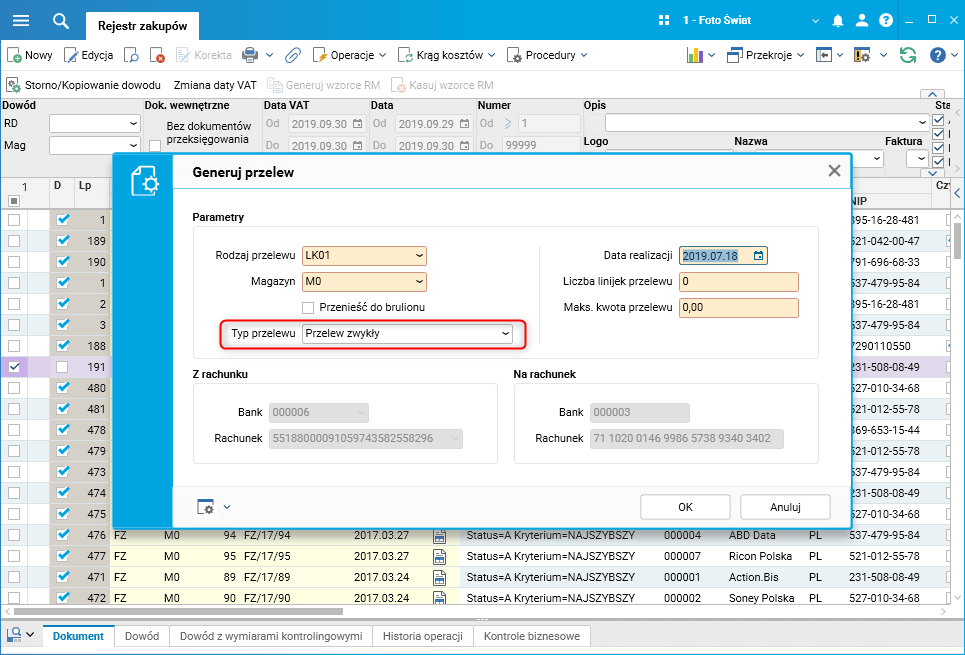Image resolution: width=965 pixels, height=655 pixels.
Task: Click the printer icon in toolbar
Action: pyautogui.click(x=250, y=56)
